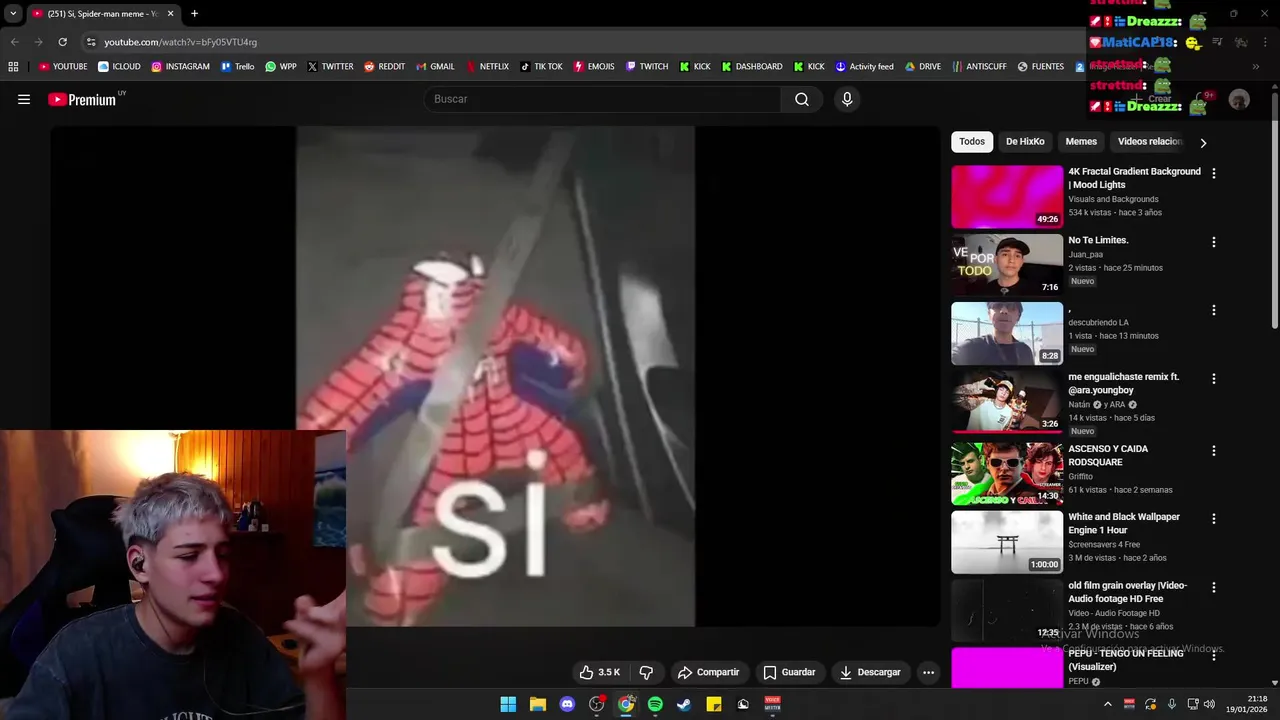Click the taskbar volume speaker icon
1280x720 pixels.
(1209, 704)
